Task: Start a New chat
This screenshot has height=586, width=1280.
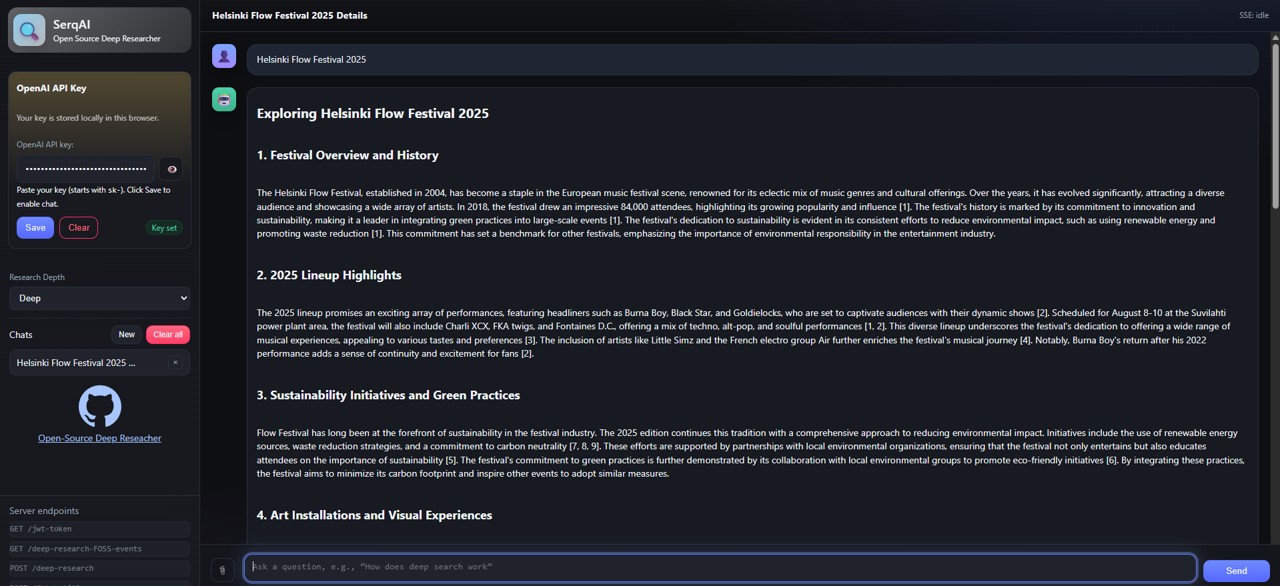Action: pyautogui.click(x=126, y=335)
